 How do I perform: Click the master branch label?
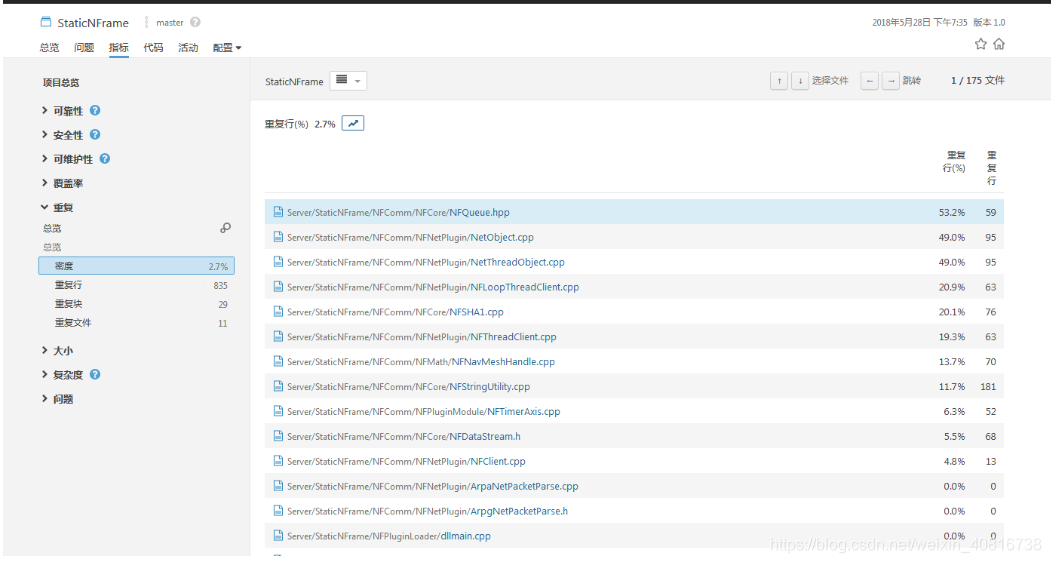click(170, 23)
